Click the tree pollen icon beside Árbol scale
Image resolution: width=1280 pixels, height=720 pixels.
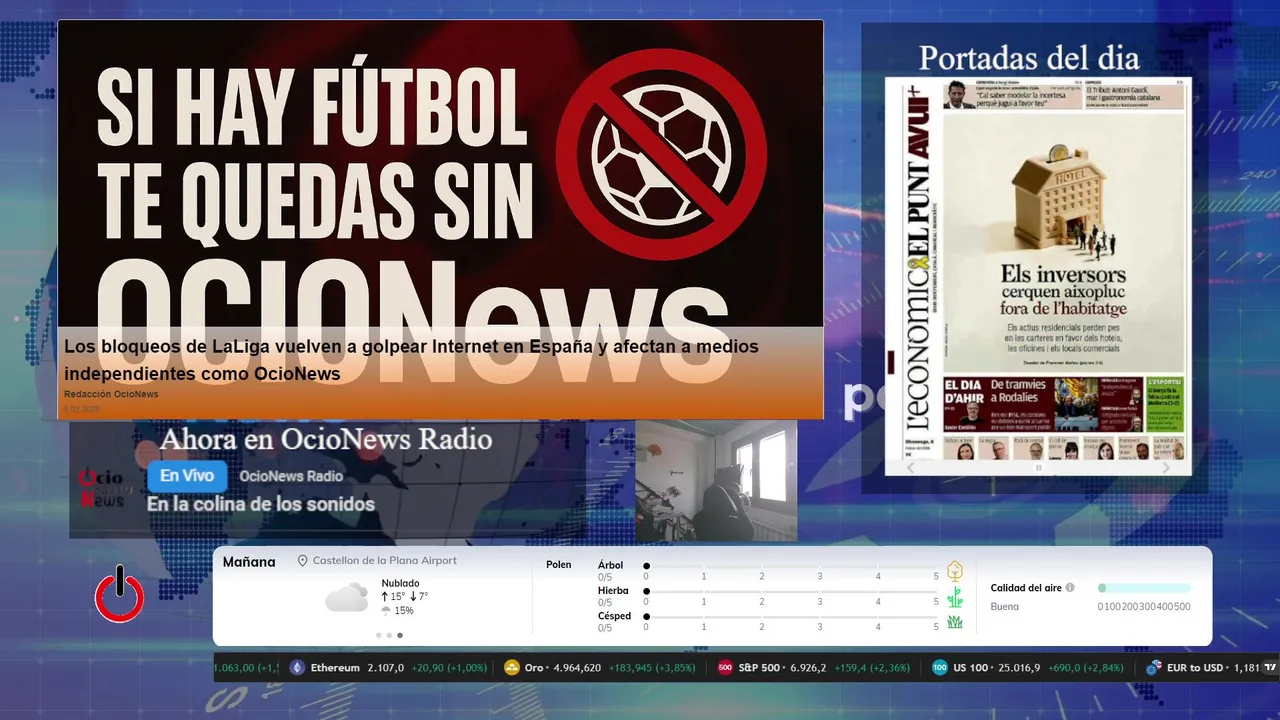pyautogui.click(x=955, y=571)
